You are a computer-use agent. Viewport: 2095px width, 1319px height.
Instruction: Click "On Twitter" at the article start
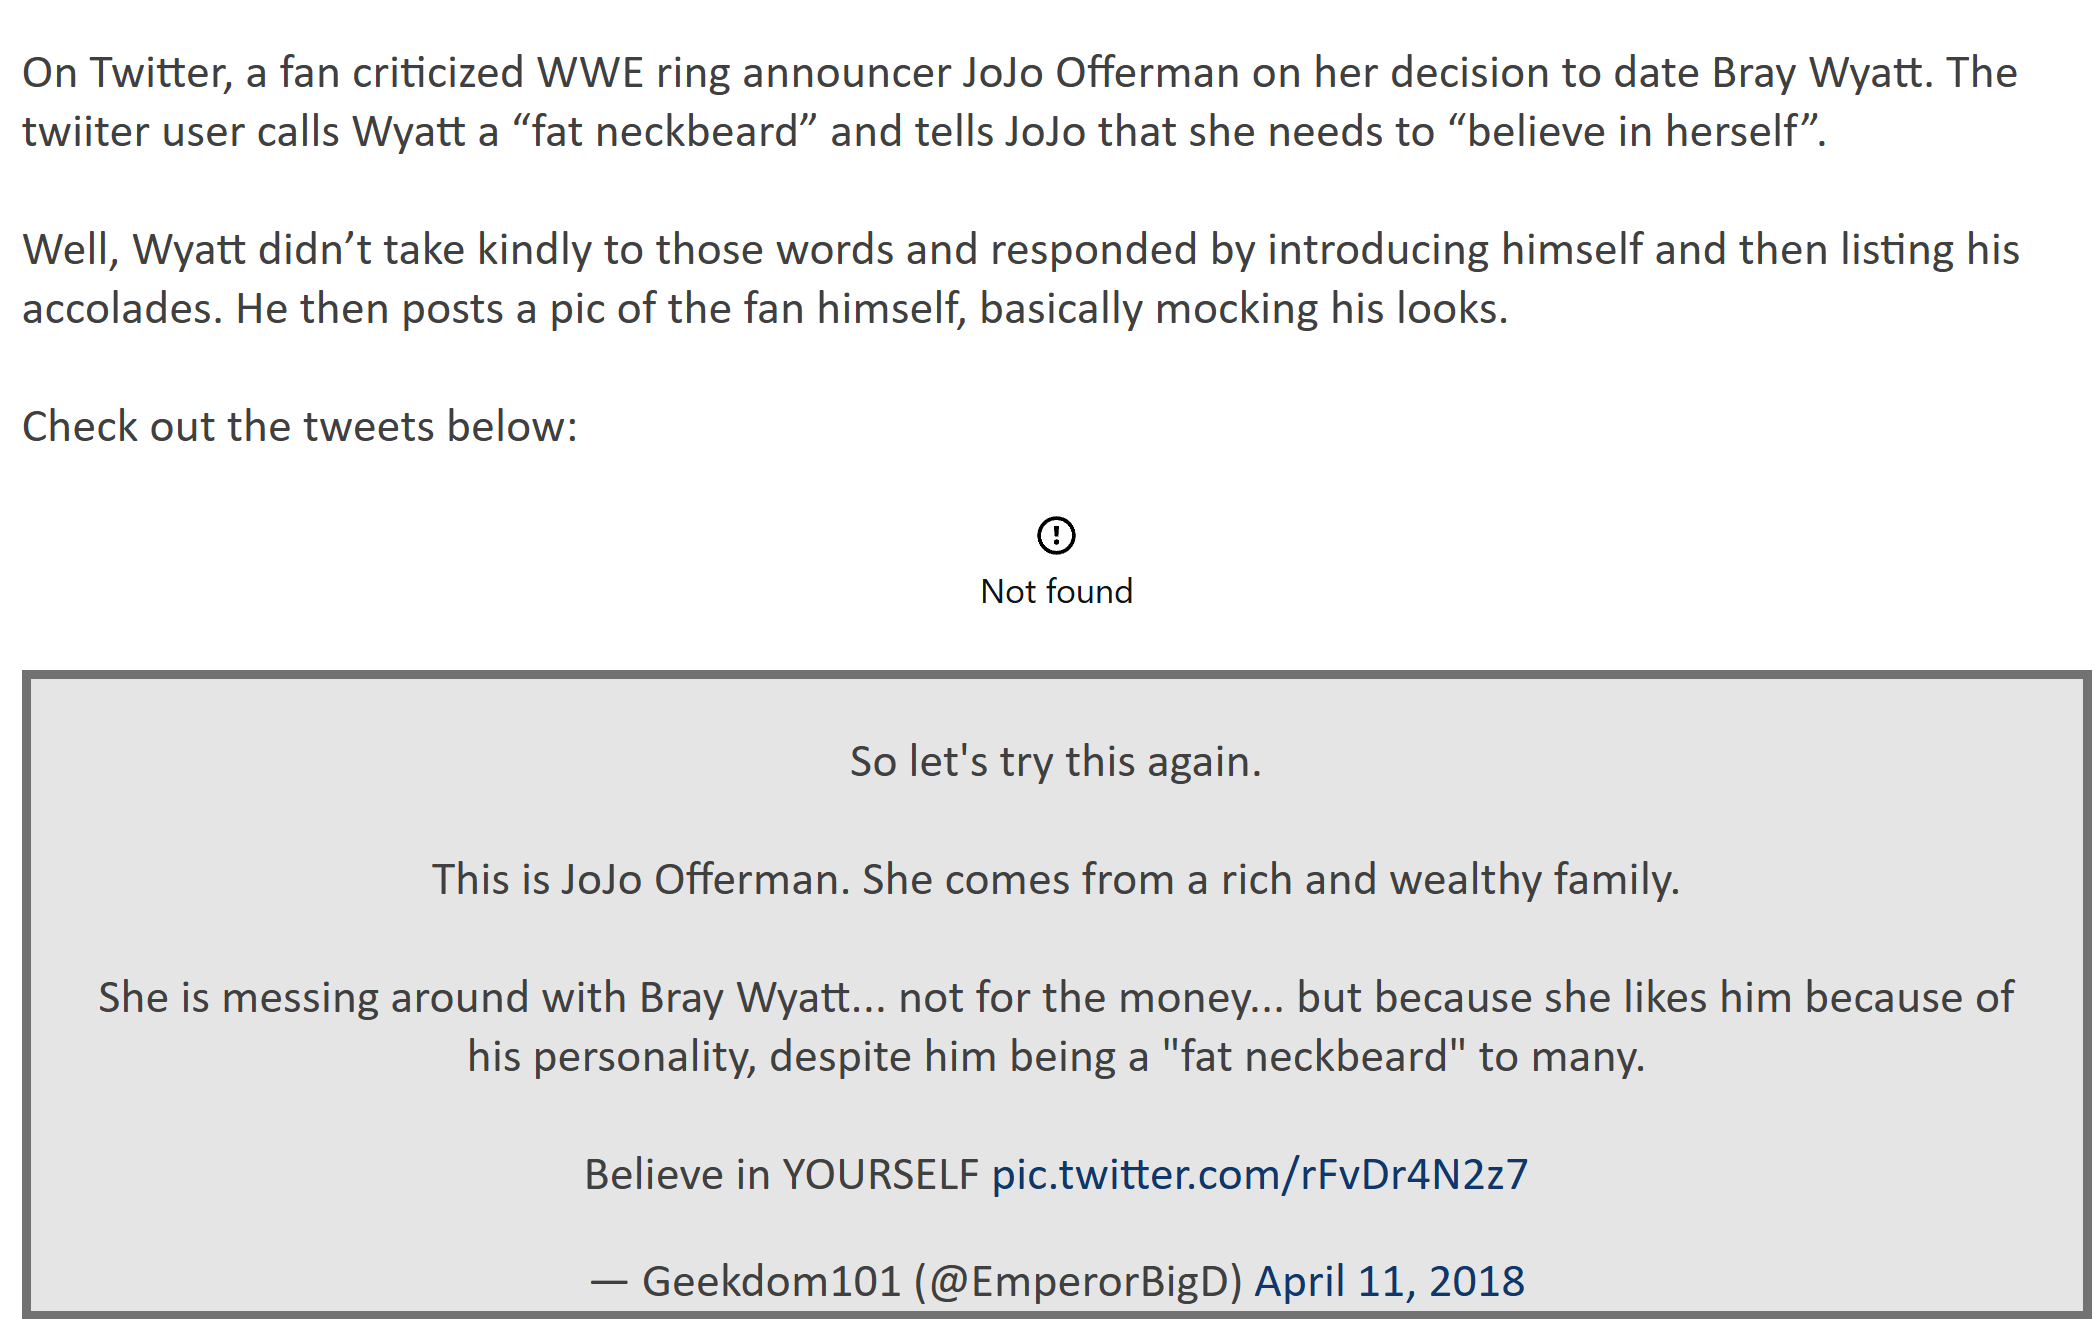[x=127, y=73]
